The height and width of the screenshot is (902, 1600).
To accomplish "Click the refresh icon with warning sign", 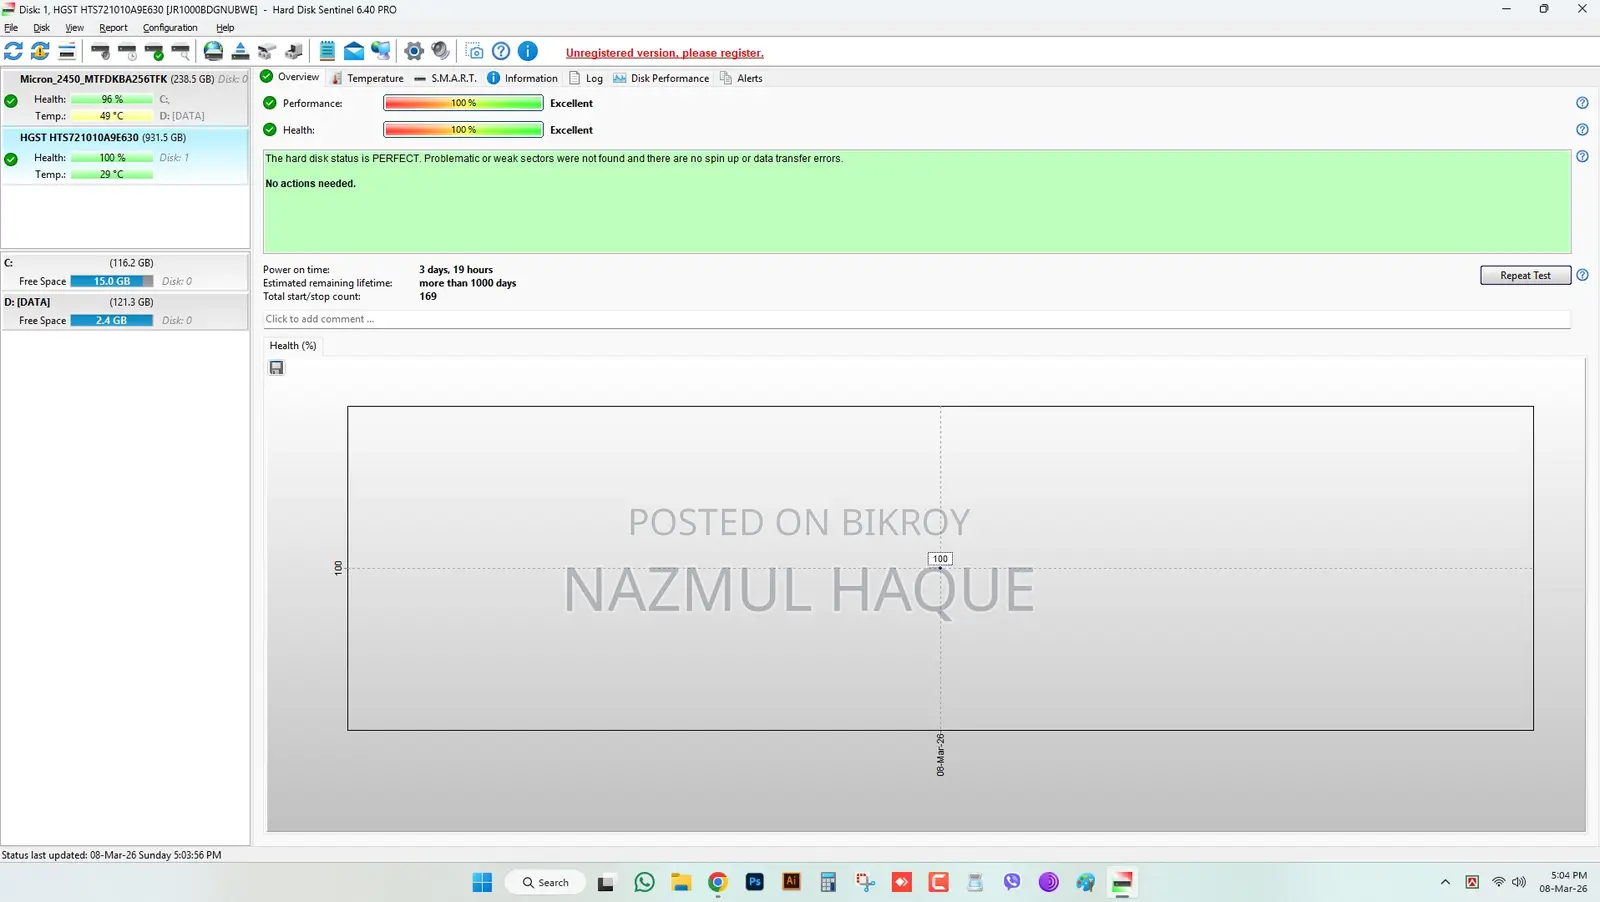I will coord(40,51).
